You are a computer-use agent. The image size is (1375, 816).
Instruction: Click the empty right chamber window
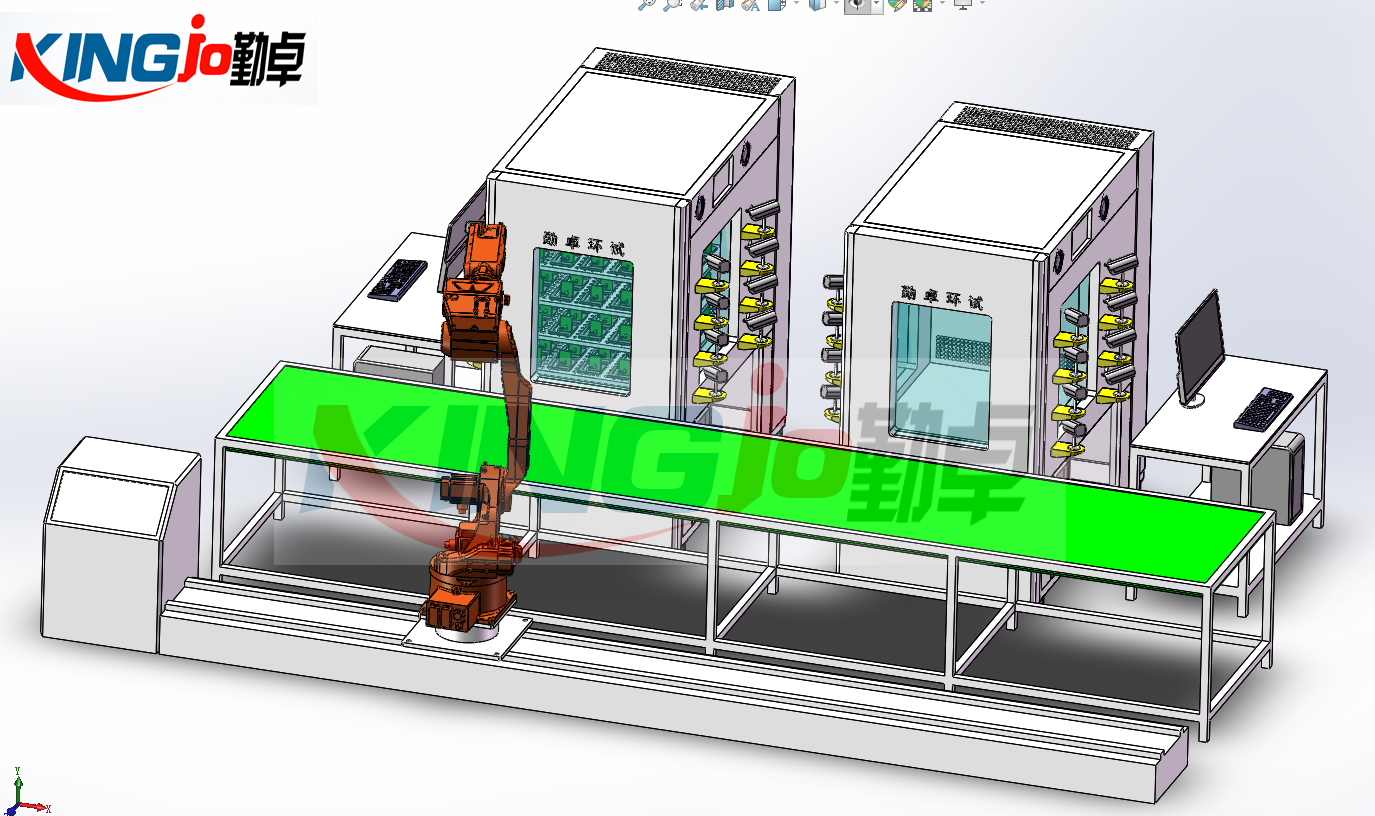tap(941, 378)
